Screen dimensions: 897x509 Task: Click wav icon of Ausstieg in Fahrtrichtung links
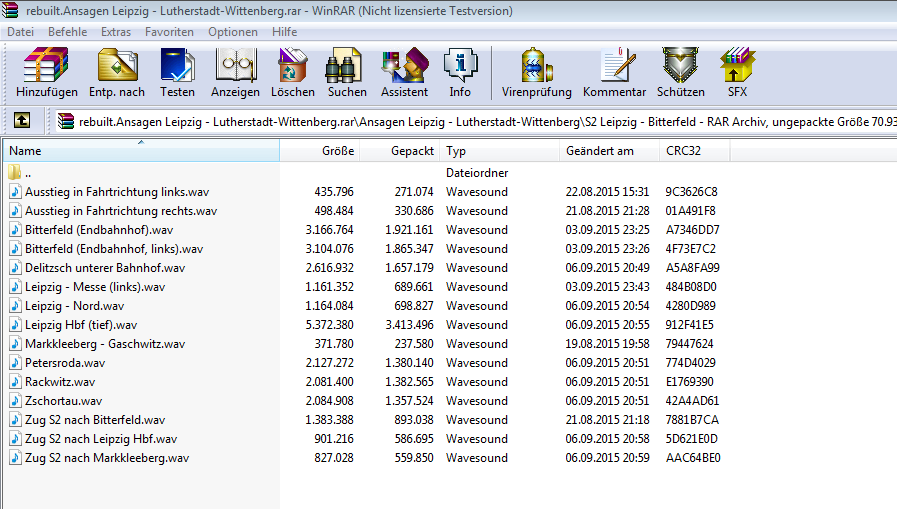[15, 192]
